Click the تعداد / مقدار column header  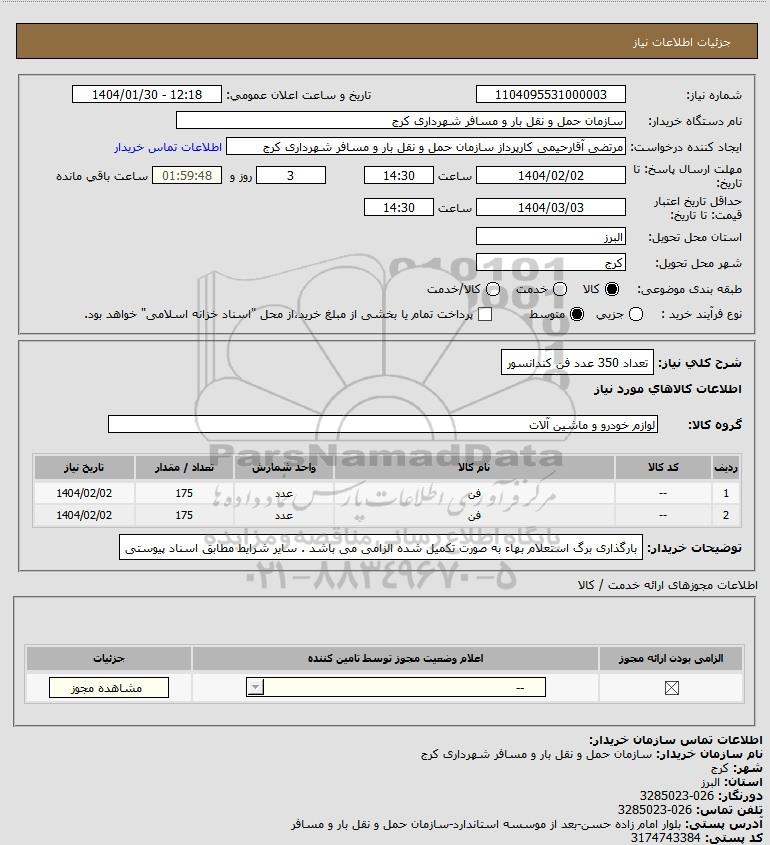tap(184, 467)
